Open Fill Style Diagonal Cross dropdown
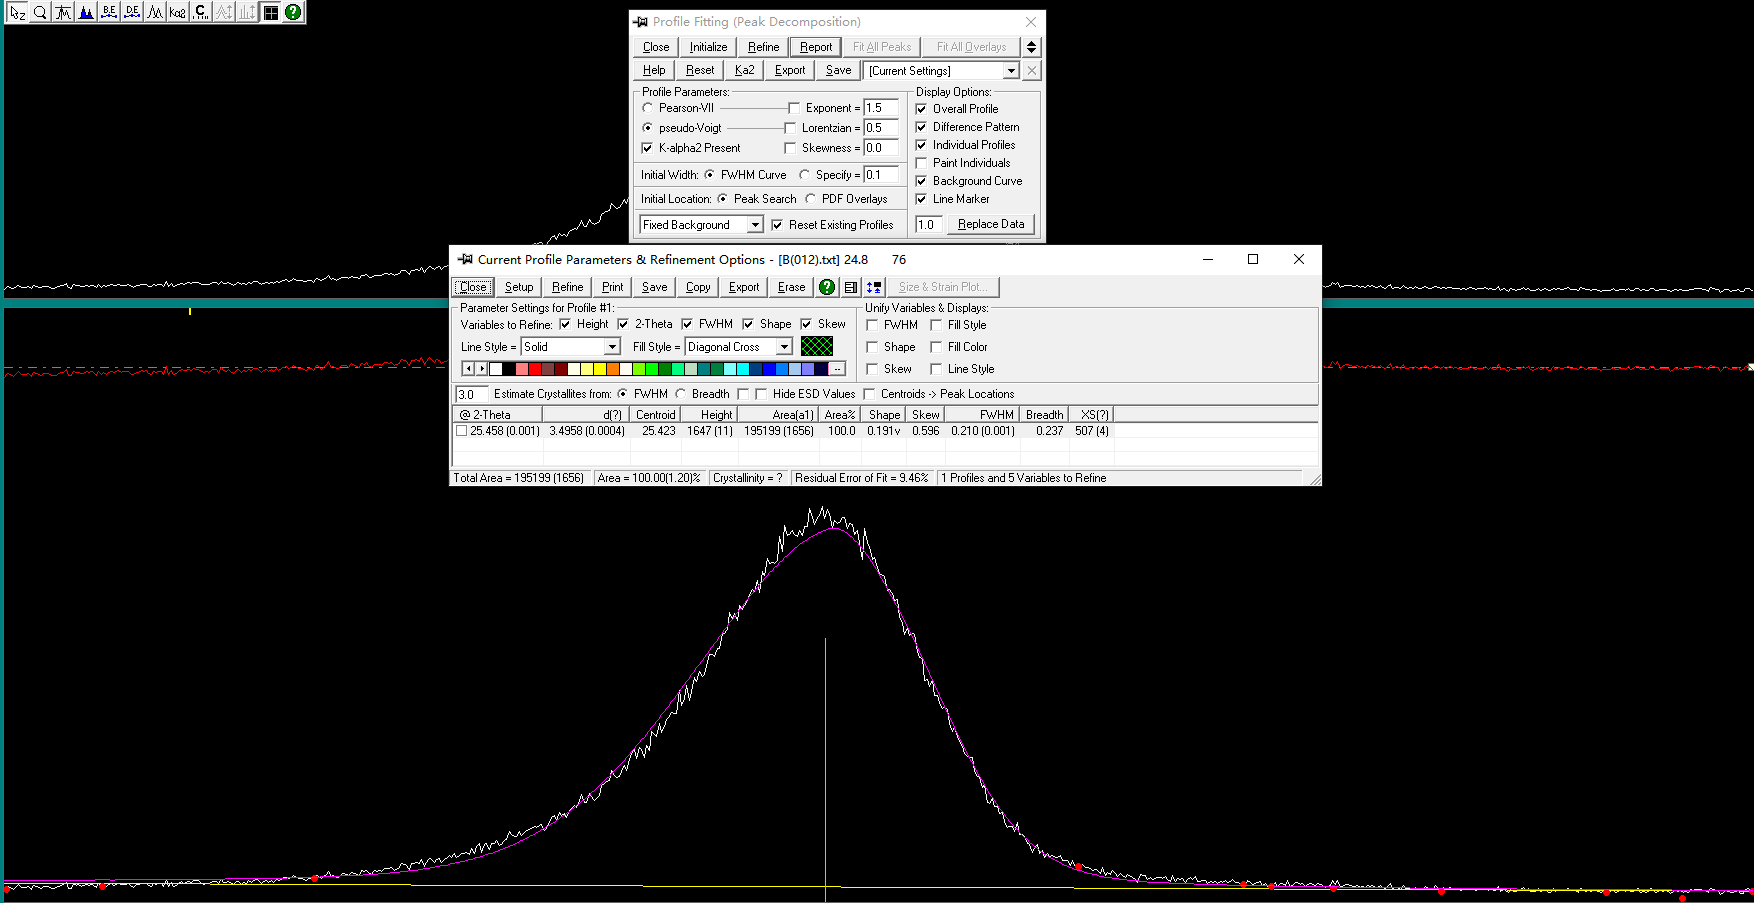Screen dimensions: 1754x903 [x=784, y=347]
